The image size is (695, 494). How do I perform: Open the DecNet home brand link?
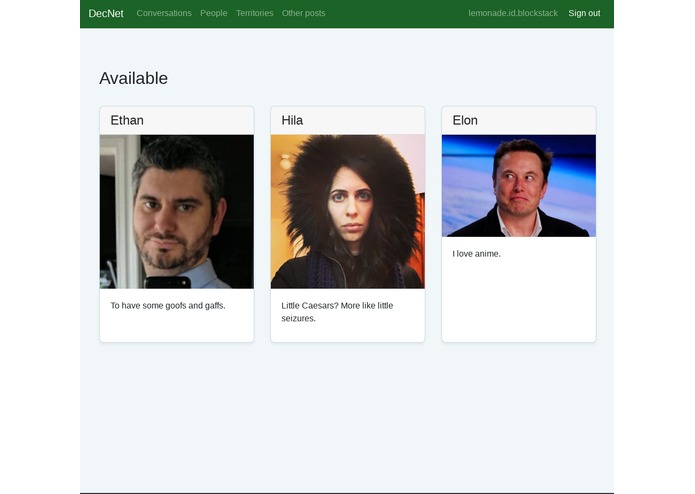click(x=106, y=13)
